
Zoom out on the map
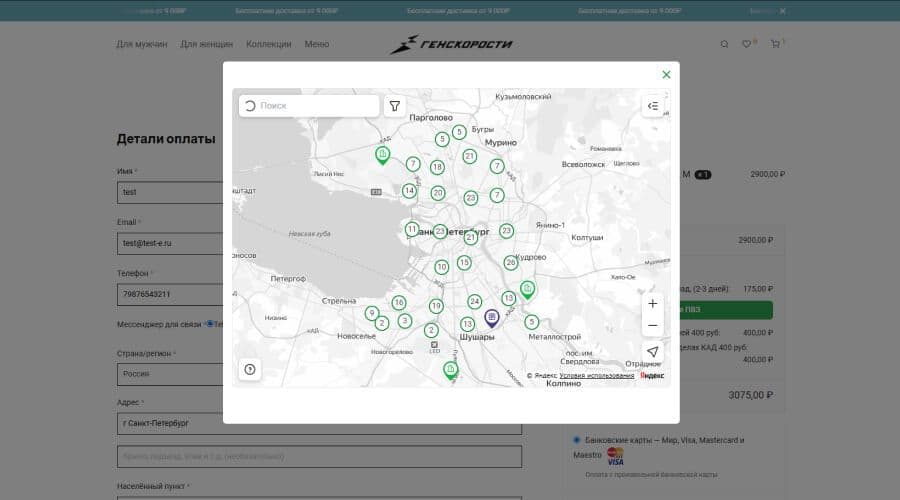653,326
